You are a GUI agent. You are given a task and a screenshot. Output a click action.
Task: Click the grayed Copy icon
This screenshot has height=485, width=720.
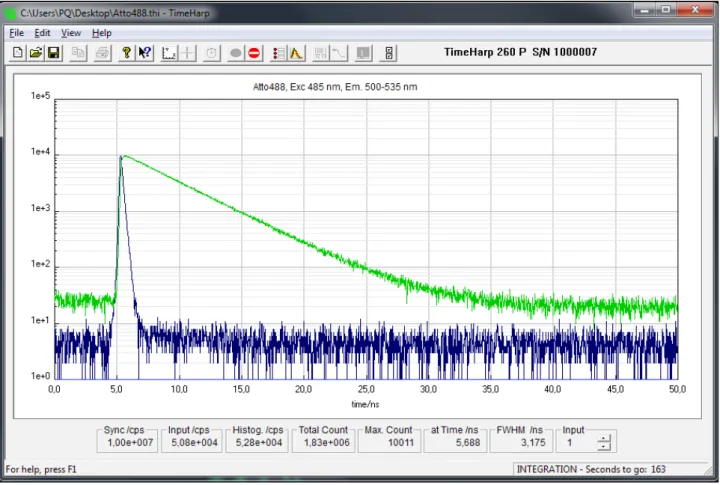79,53
